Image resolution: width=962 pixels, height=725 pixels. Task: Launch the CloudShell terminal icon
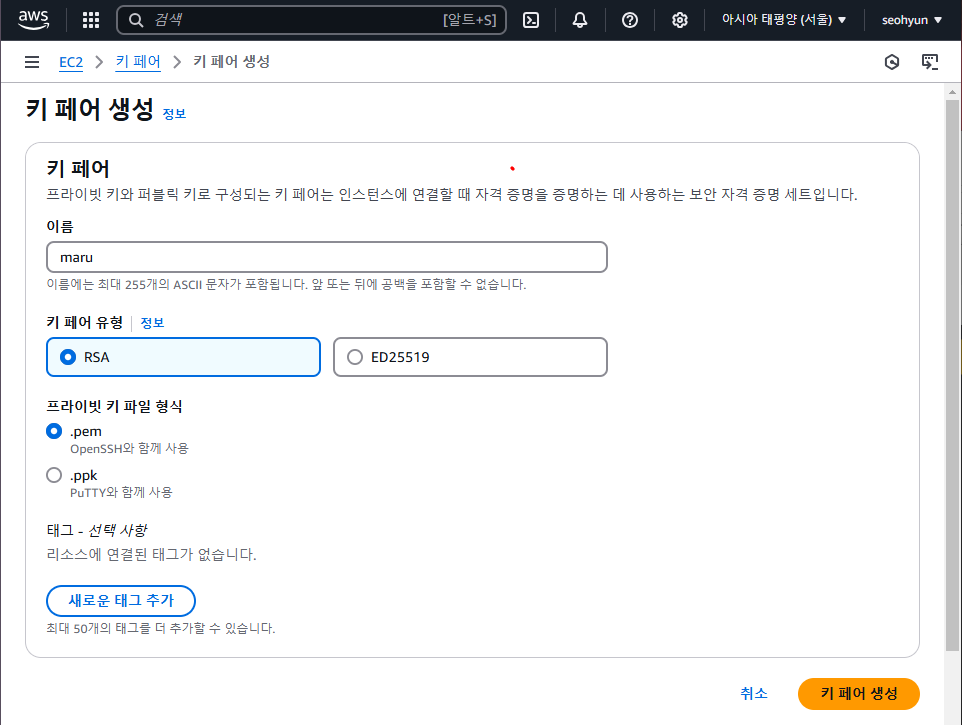point(531,20)
